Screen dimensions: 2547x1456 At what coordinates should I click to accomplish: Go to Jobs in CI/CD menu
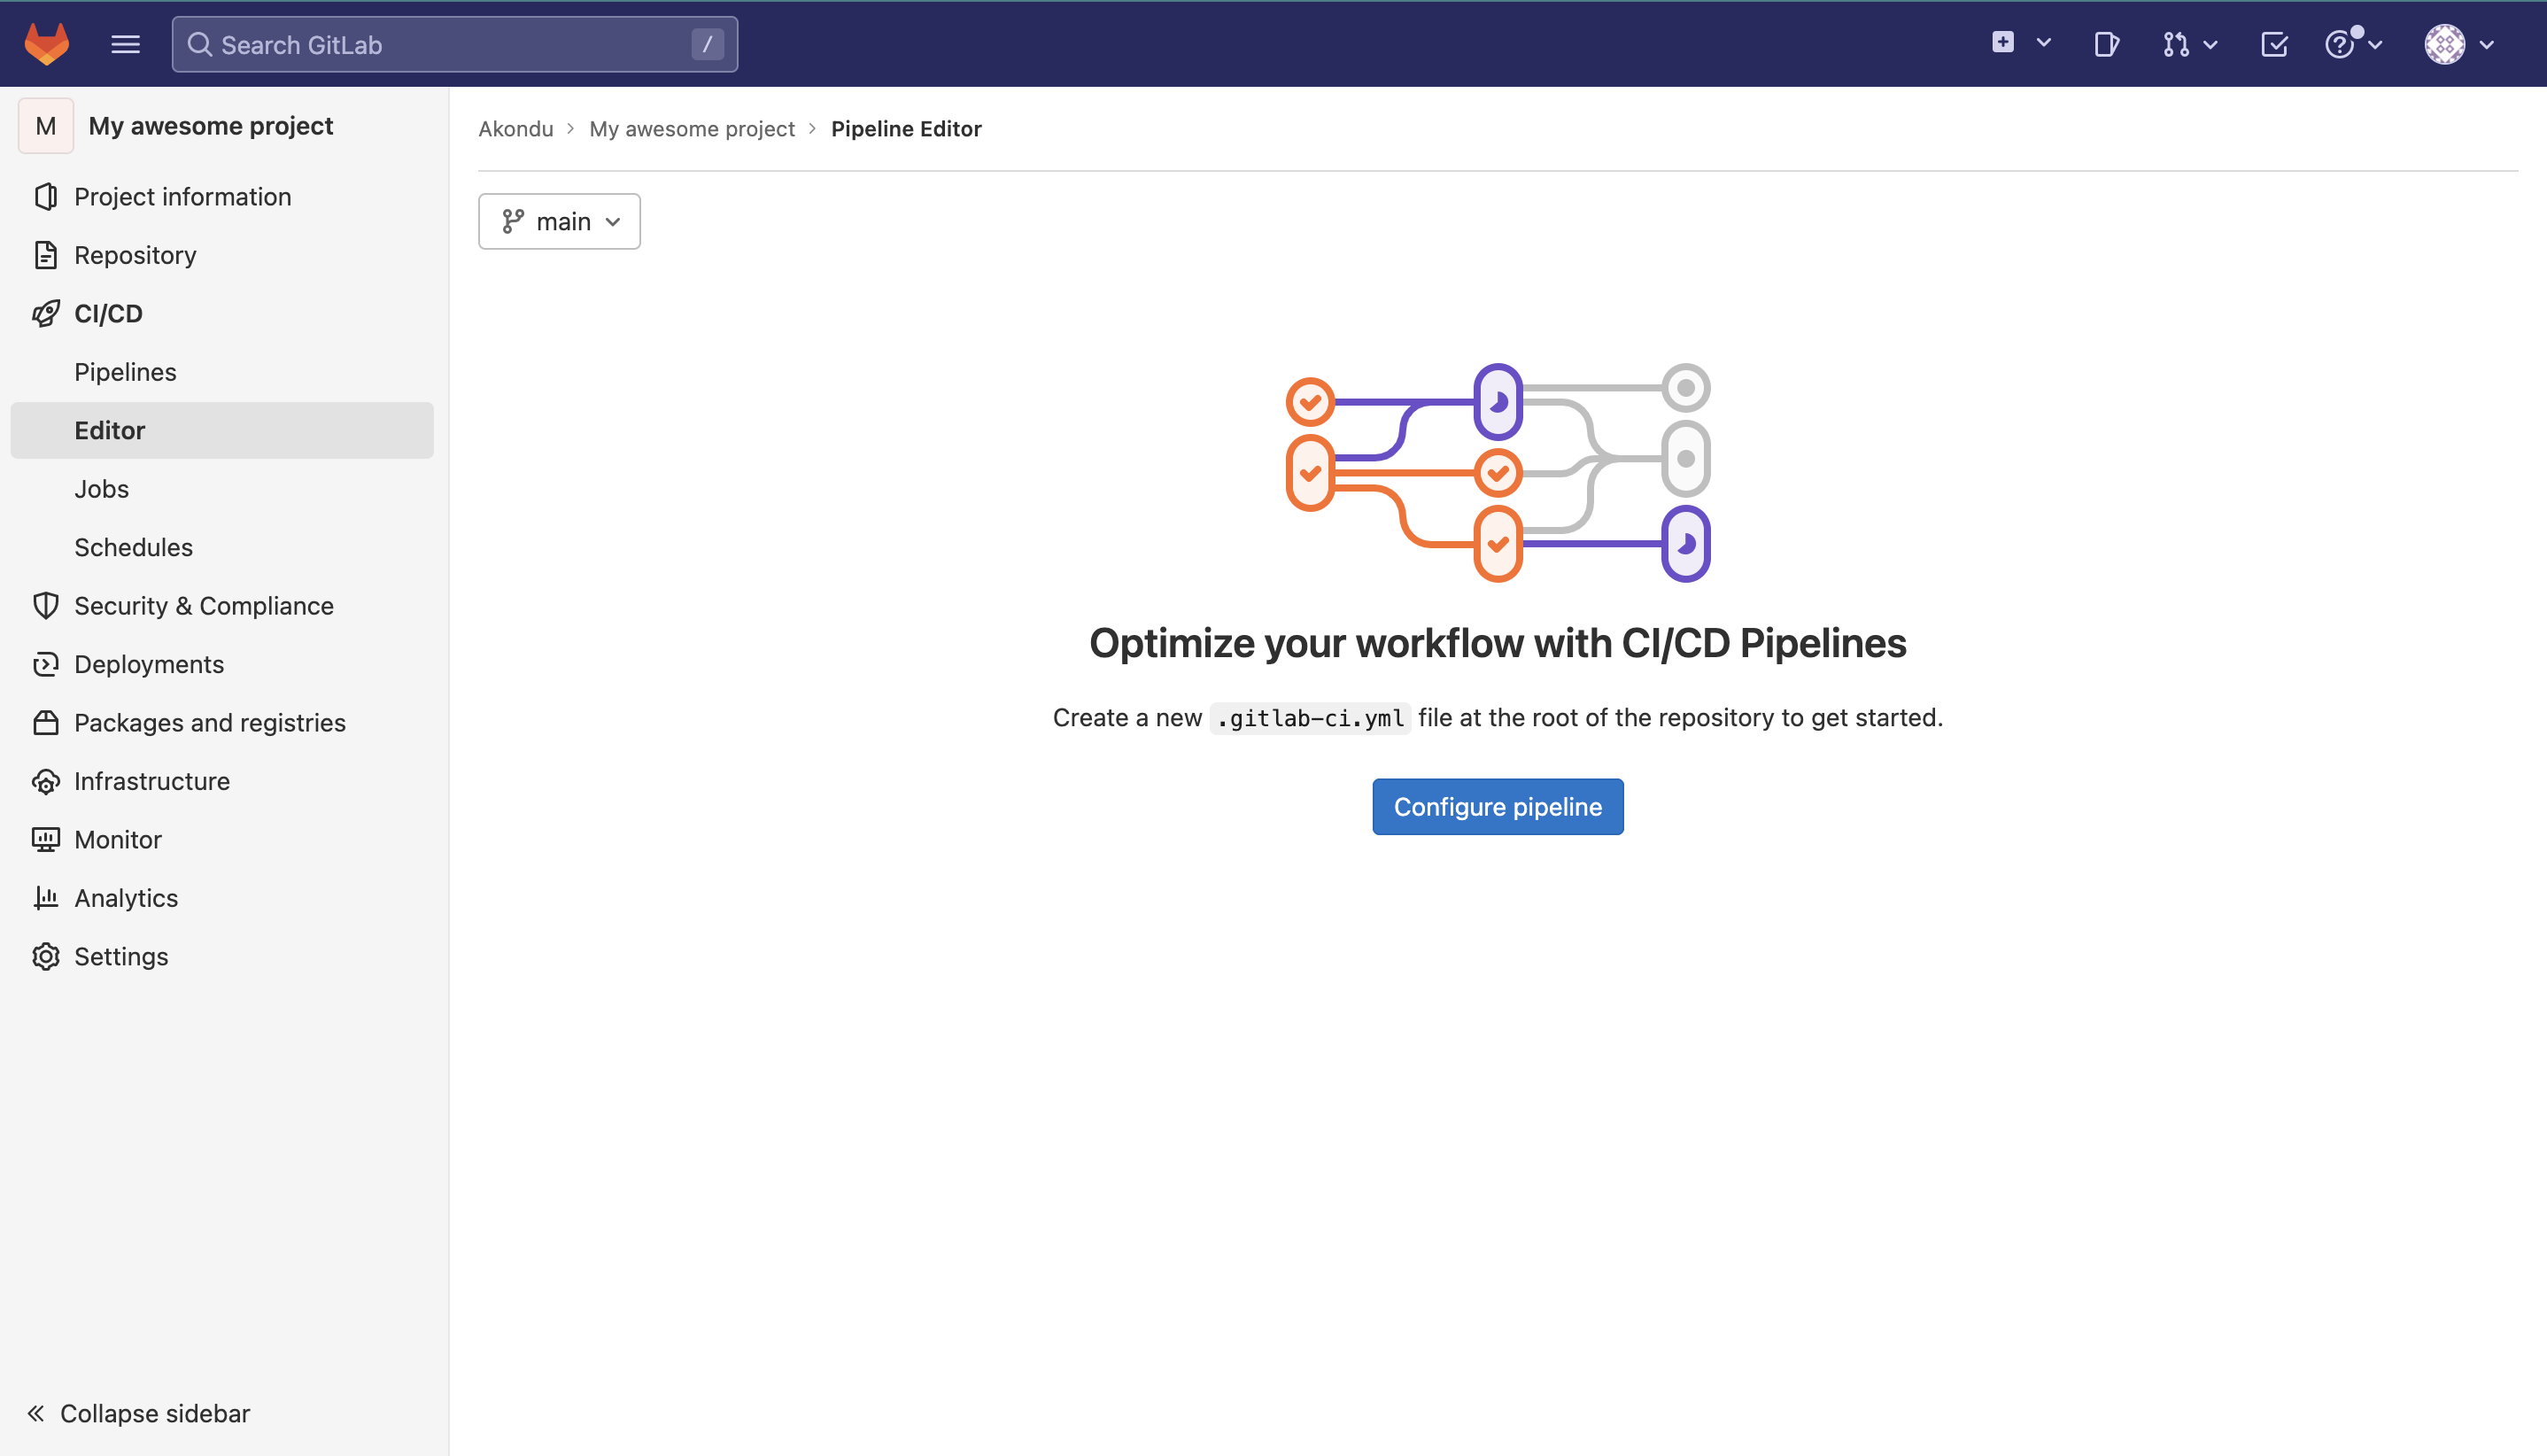(x=101, y=488)
